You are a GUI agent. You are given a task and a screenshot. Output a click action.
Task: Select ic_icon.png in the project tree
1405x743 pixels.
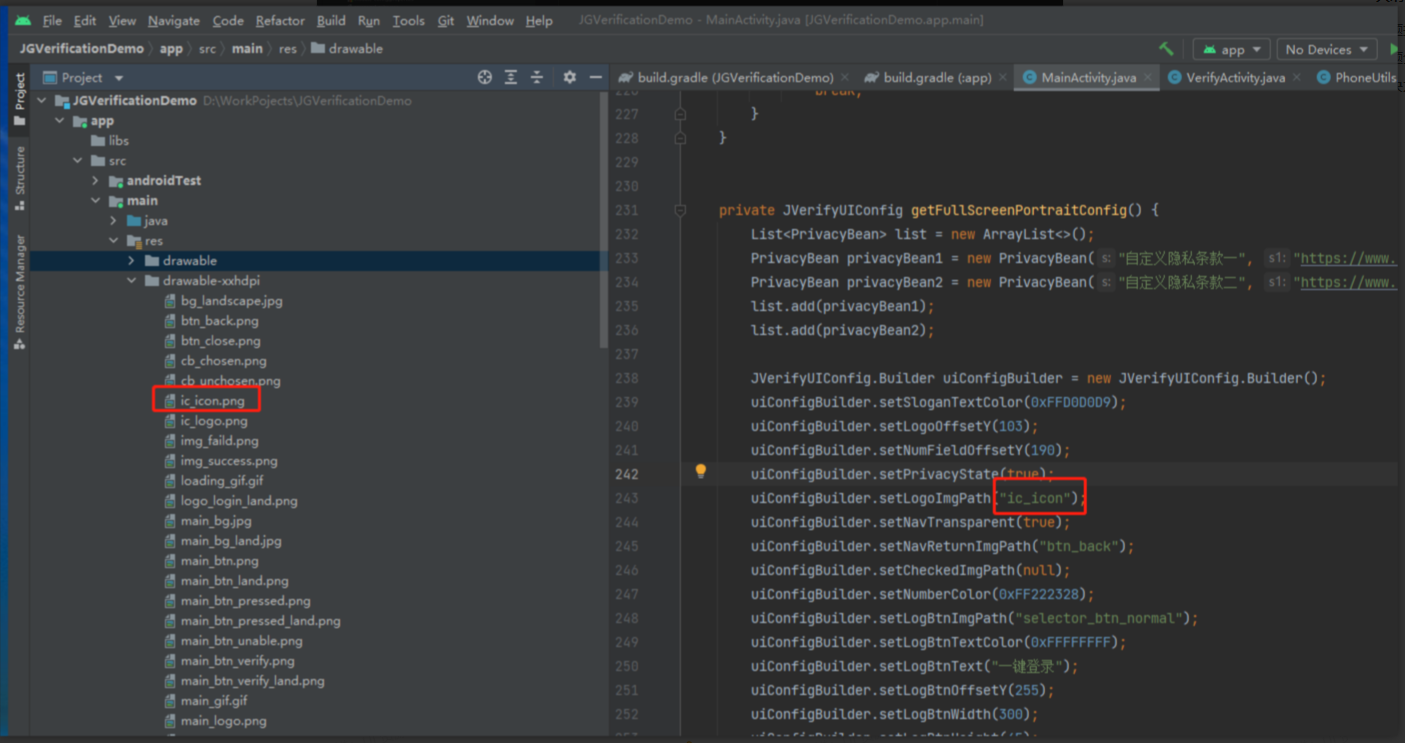click(212, 401)
